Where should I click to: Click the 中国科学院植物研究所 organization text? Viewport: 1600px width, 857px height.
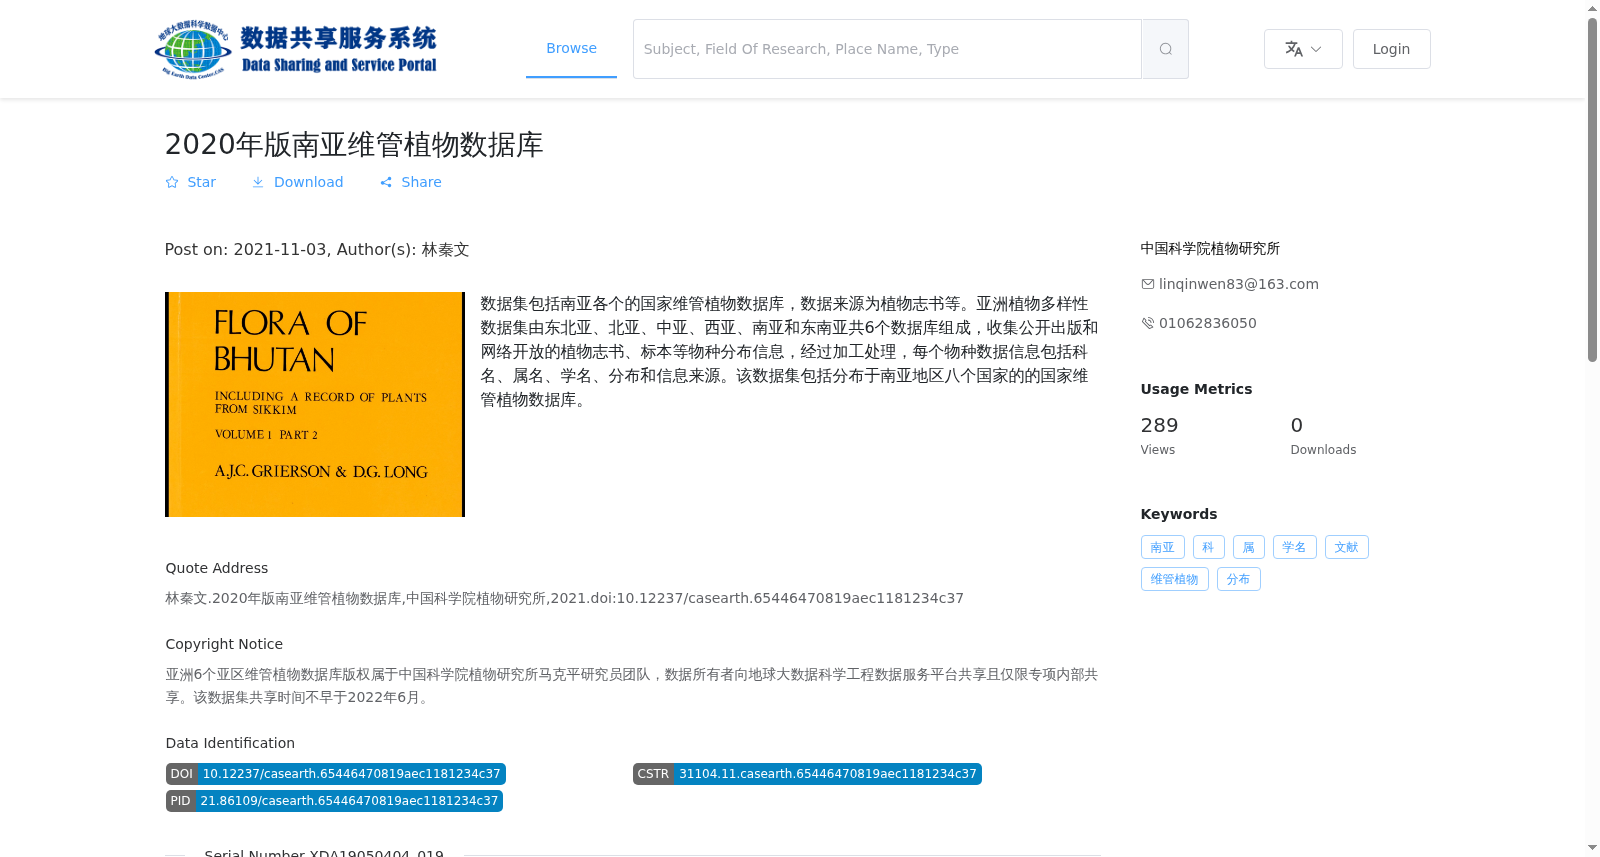pyautogui.click(x=1210, y=248)
